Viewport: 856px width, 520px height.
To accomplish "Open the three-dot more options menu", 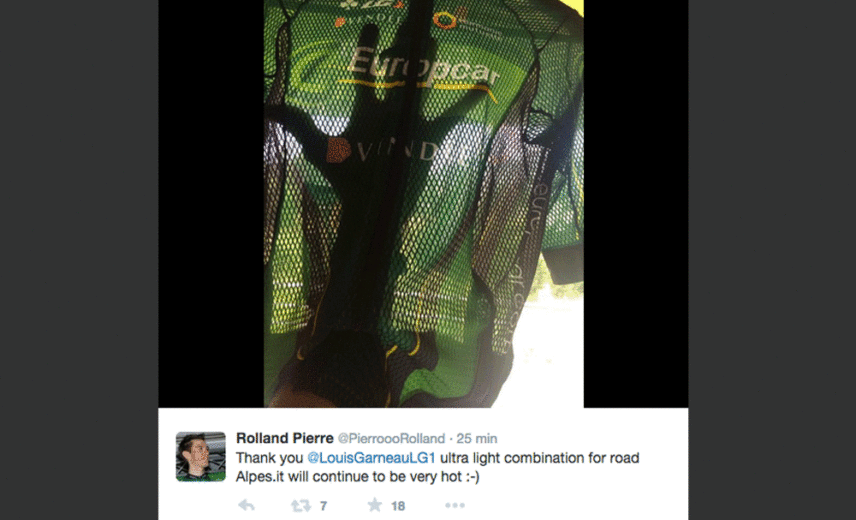I will 455,505.
